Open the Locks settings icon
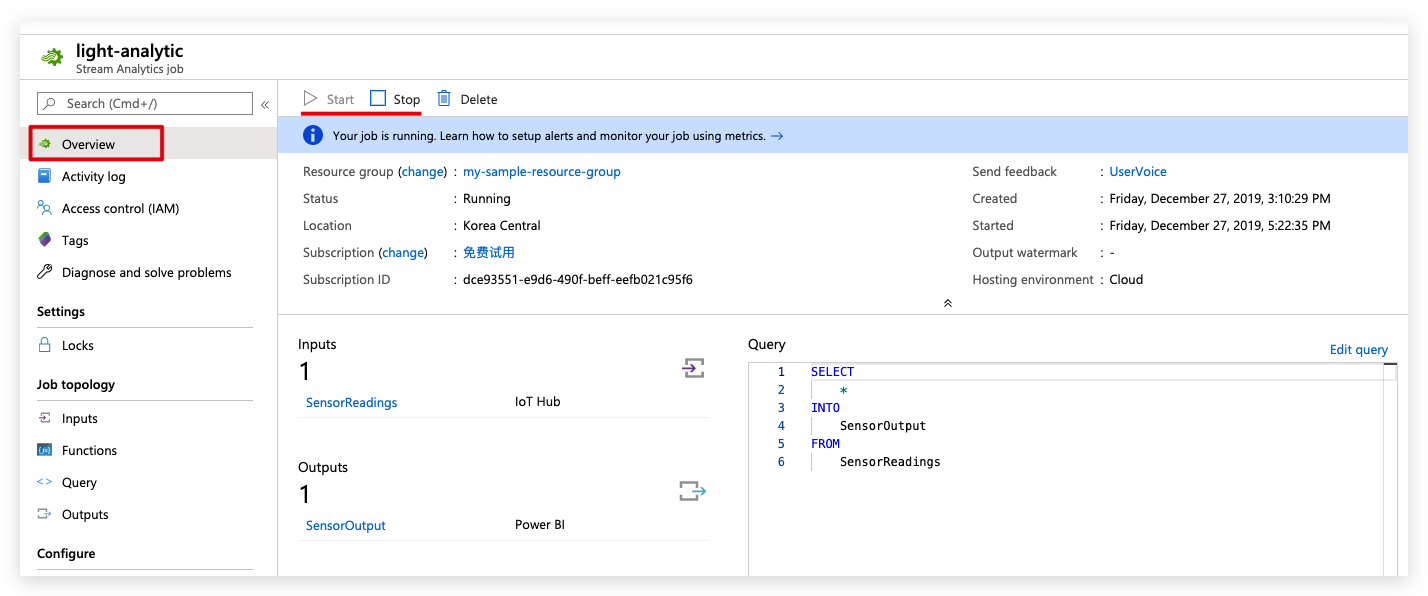 click(44, 345)
